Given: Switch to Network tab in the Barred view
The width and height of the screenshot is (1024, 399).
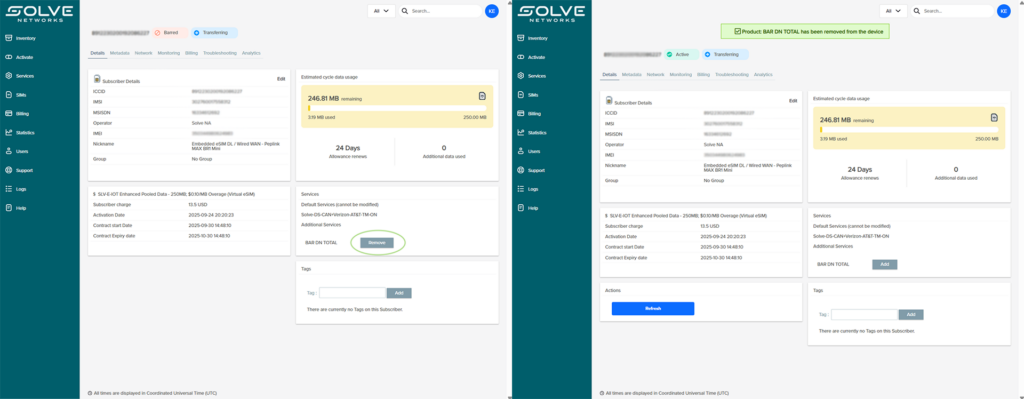Looking at the screenshot, I should point(144,53).
